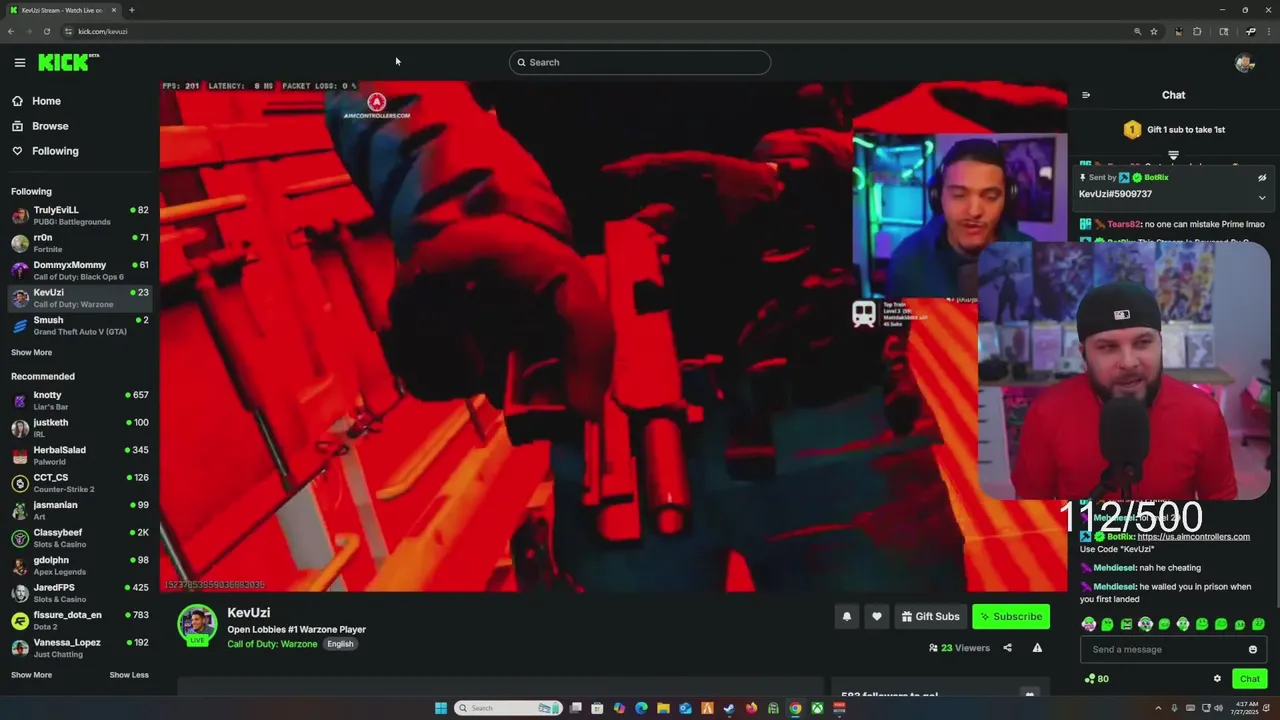Image resolution: width=1280 pixels, height=720 pixels.
Task: Open JaredFPS channel
Action: point(79,593)
